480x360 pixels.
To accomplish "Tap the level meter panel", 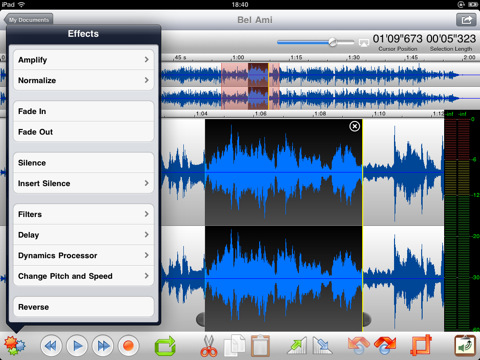I will (461, 221).
